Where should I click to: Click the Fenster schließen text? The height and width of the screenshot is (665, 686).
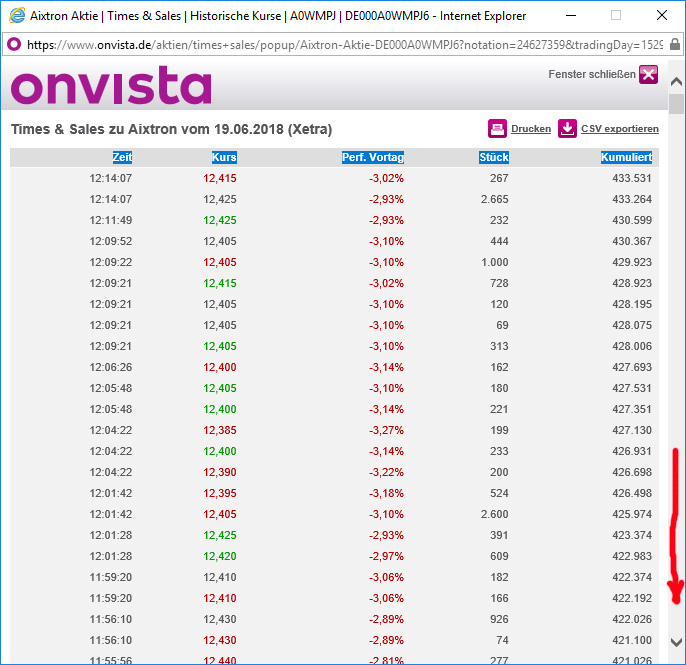click(x=592, y=74)
